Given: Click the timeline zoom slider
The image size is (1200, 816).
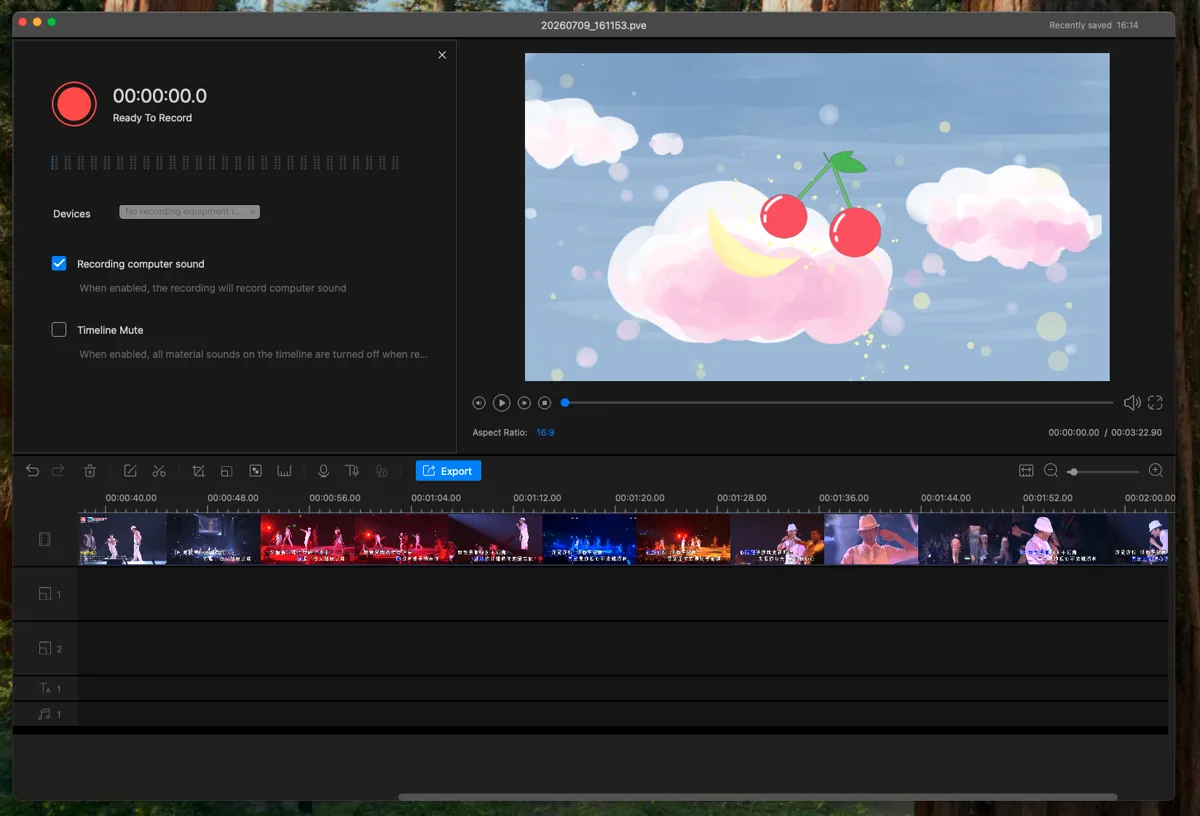Looking at the screenshot, I should [x=1103, y=471].
